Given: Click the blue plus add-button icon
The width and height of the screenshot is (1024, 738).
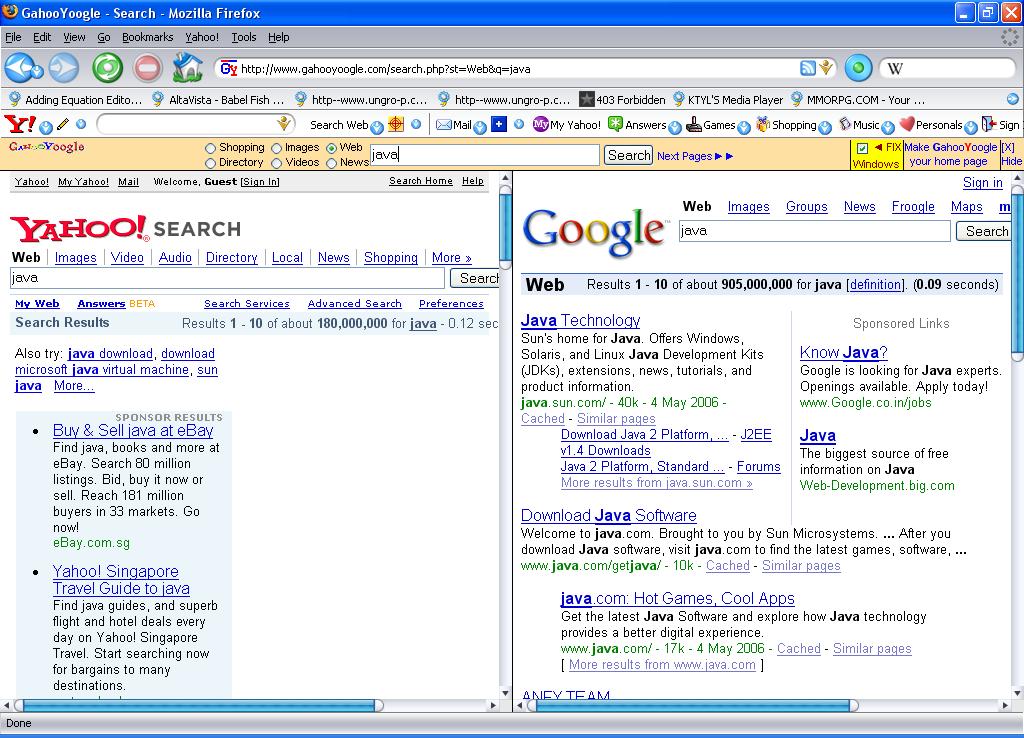Looking at the screenshot, I should click(499, 124).
